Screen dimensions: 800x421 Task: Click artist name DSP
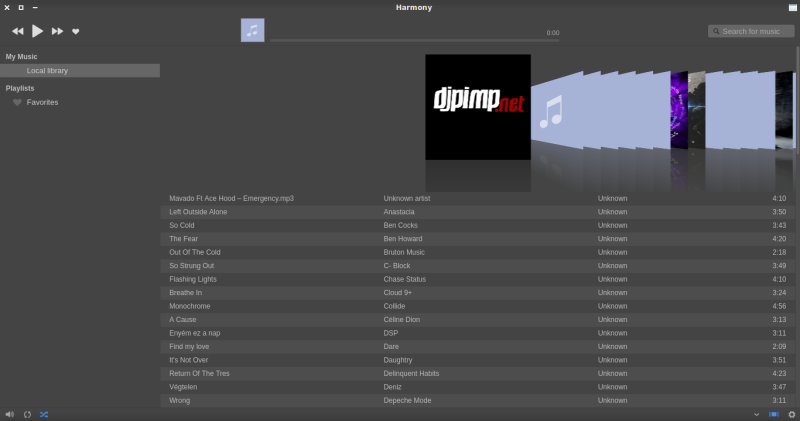coord(391,333)
